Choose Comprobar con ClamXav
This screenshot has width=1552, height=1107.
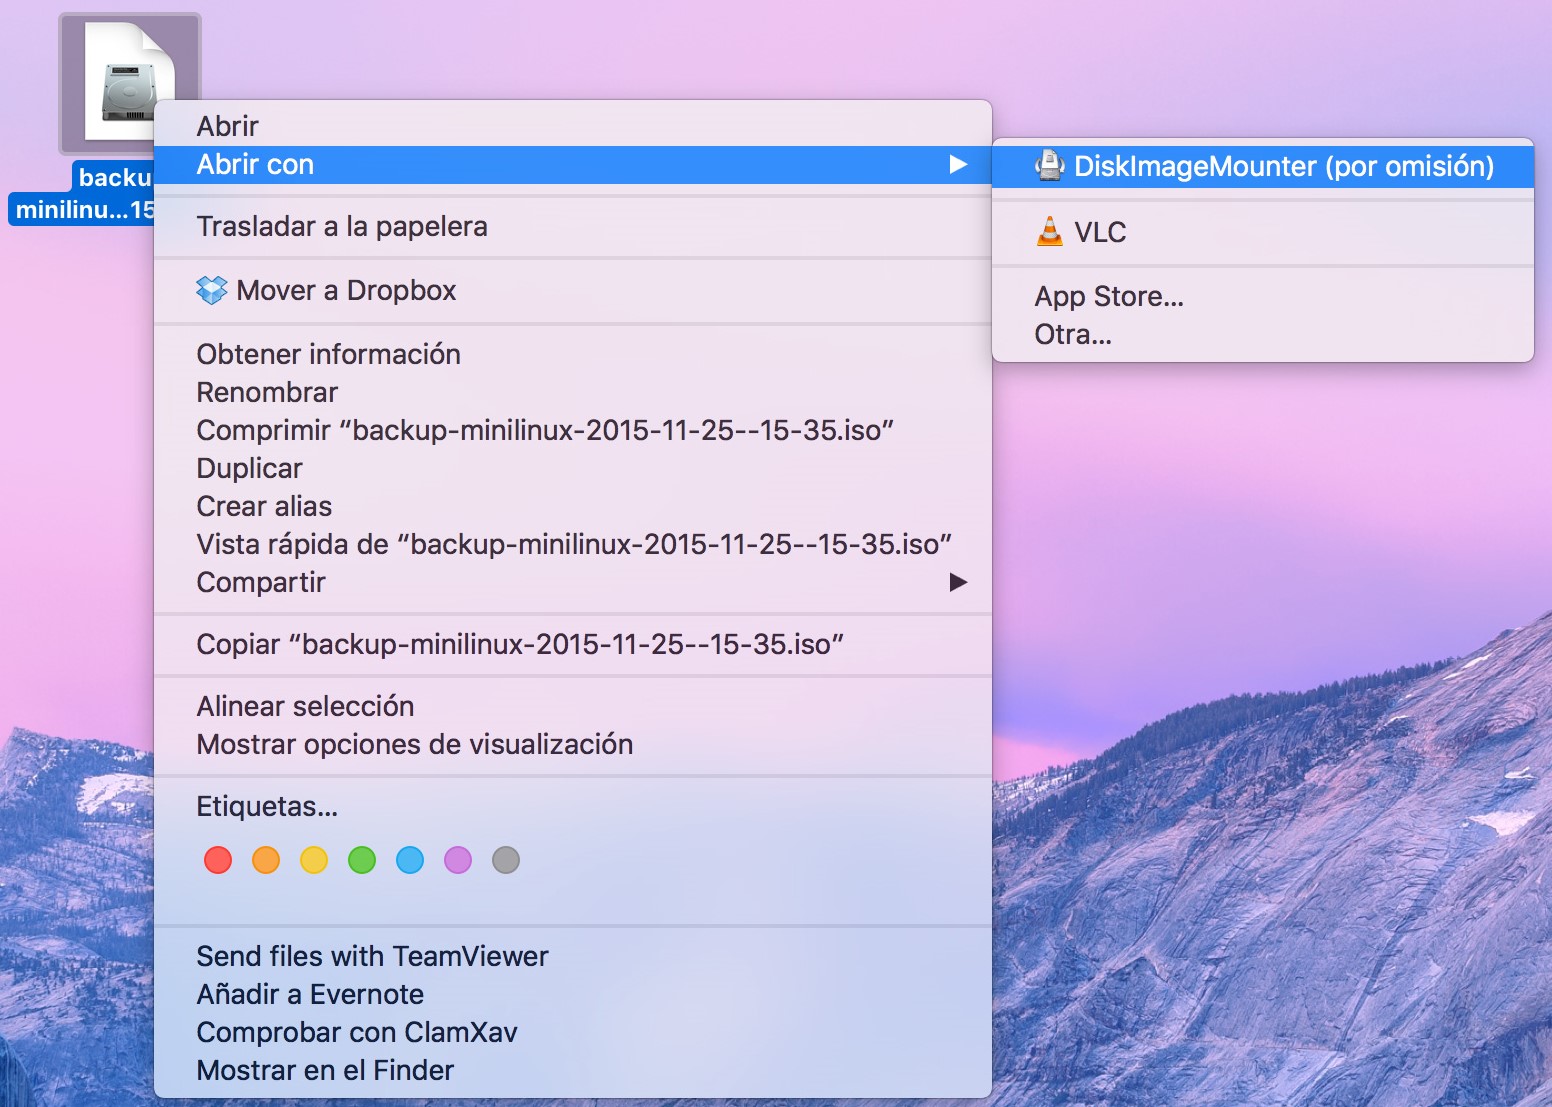pos(573,1032)
